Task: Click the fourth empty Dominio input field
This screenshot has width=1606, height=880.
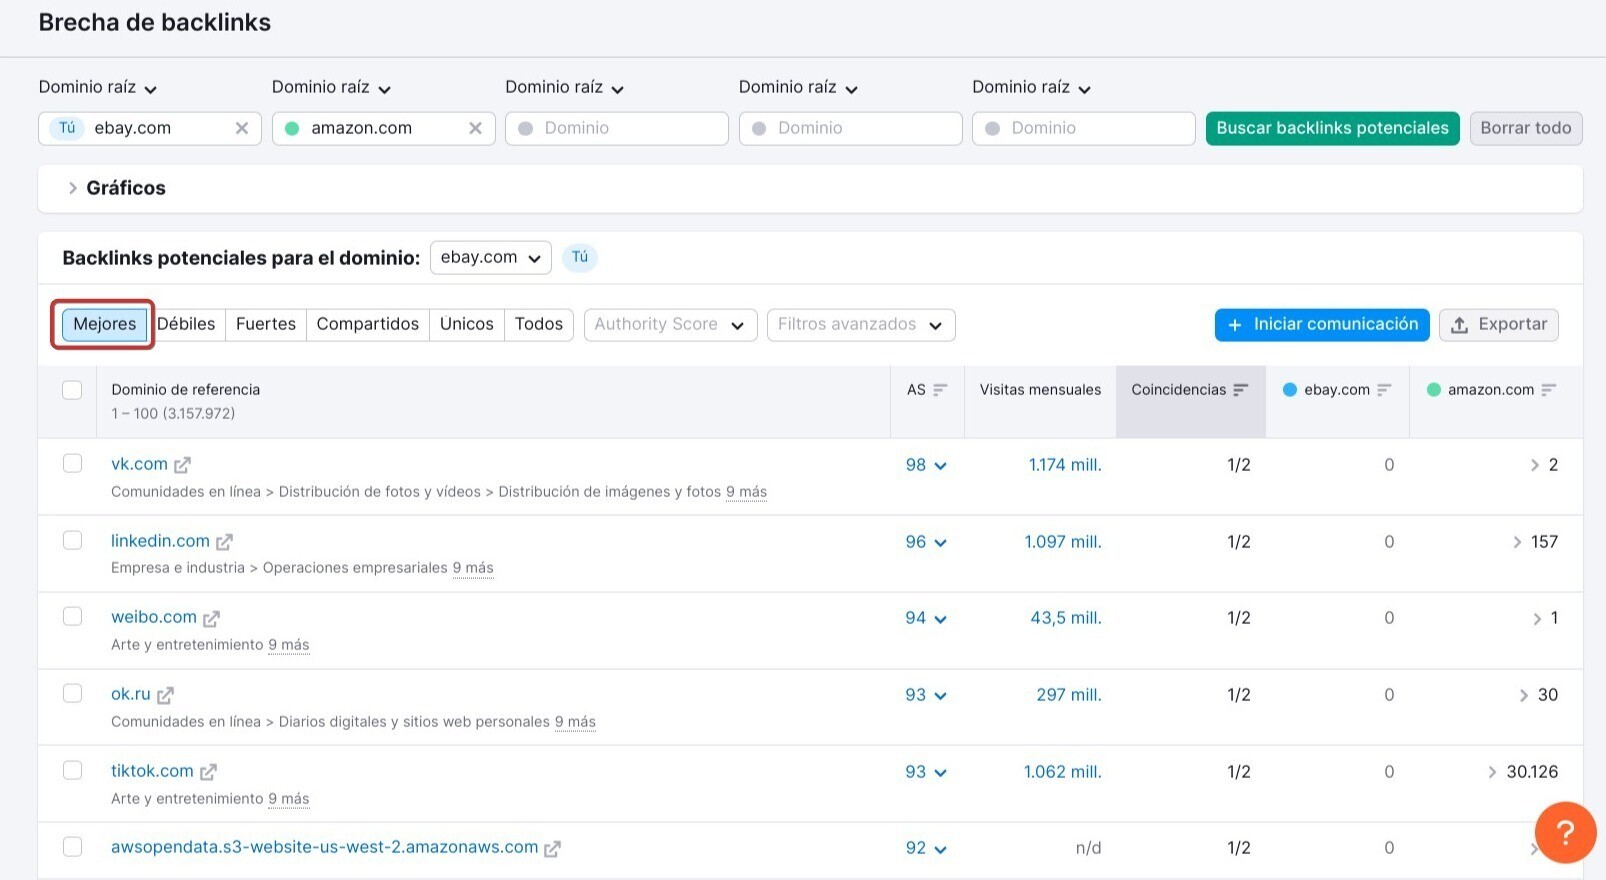Action: pos(850,128)
